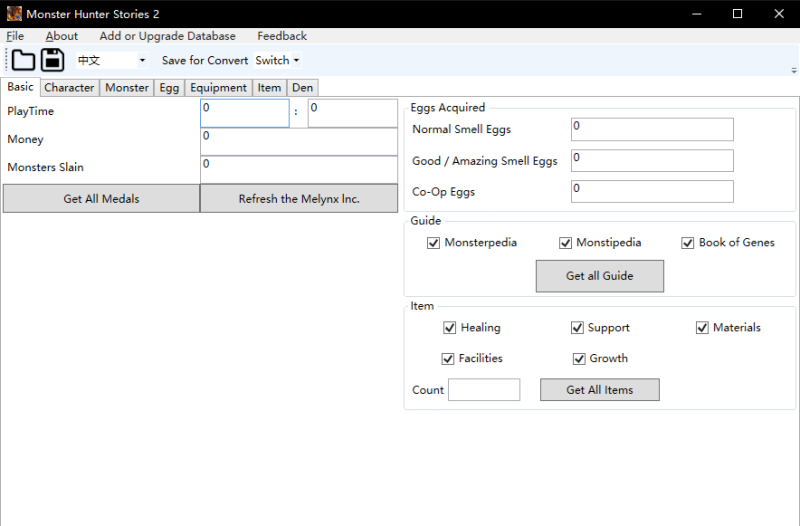
Task: Switch to the Egg tab
Action: point(169,88)
